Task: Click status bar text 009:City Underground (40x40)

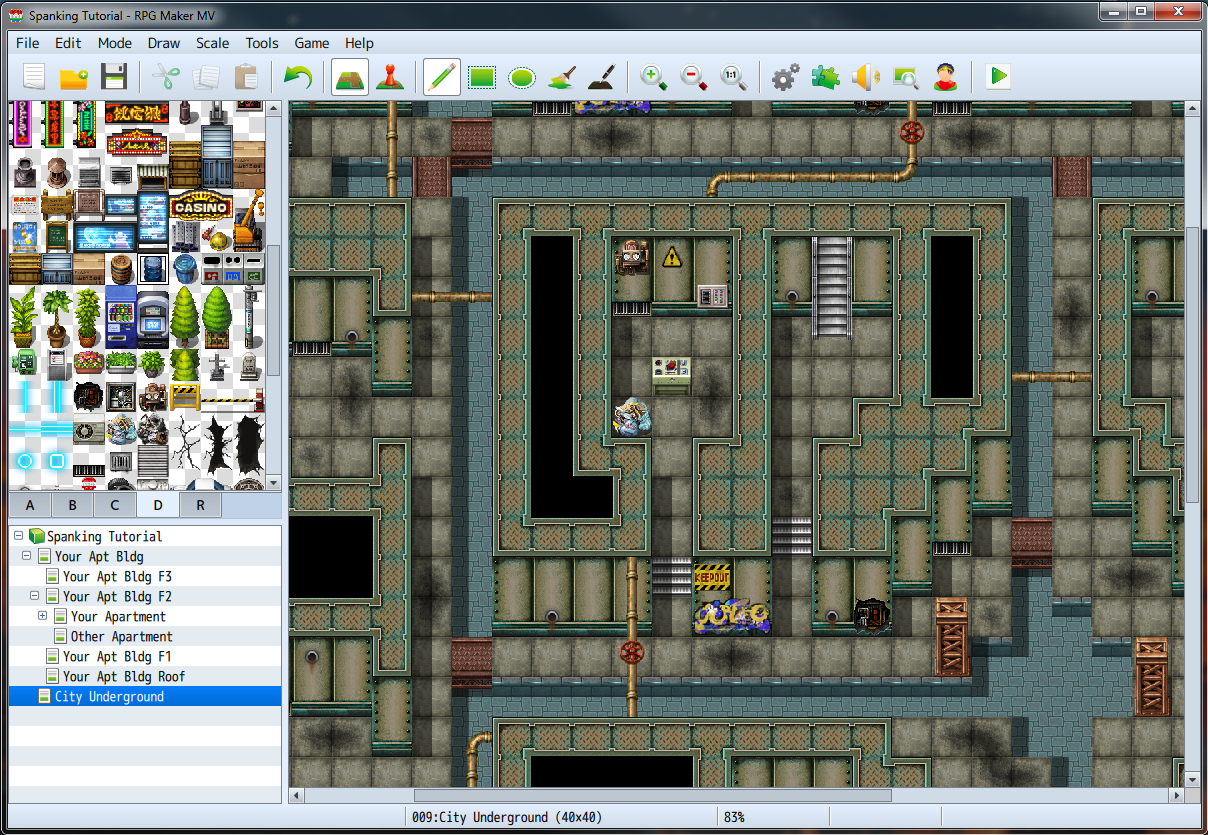Action: [507, 817]
